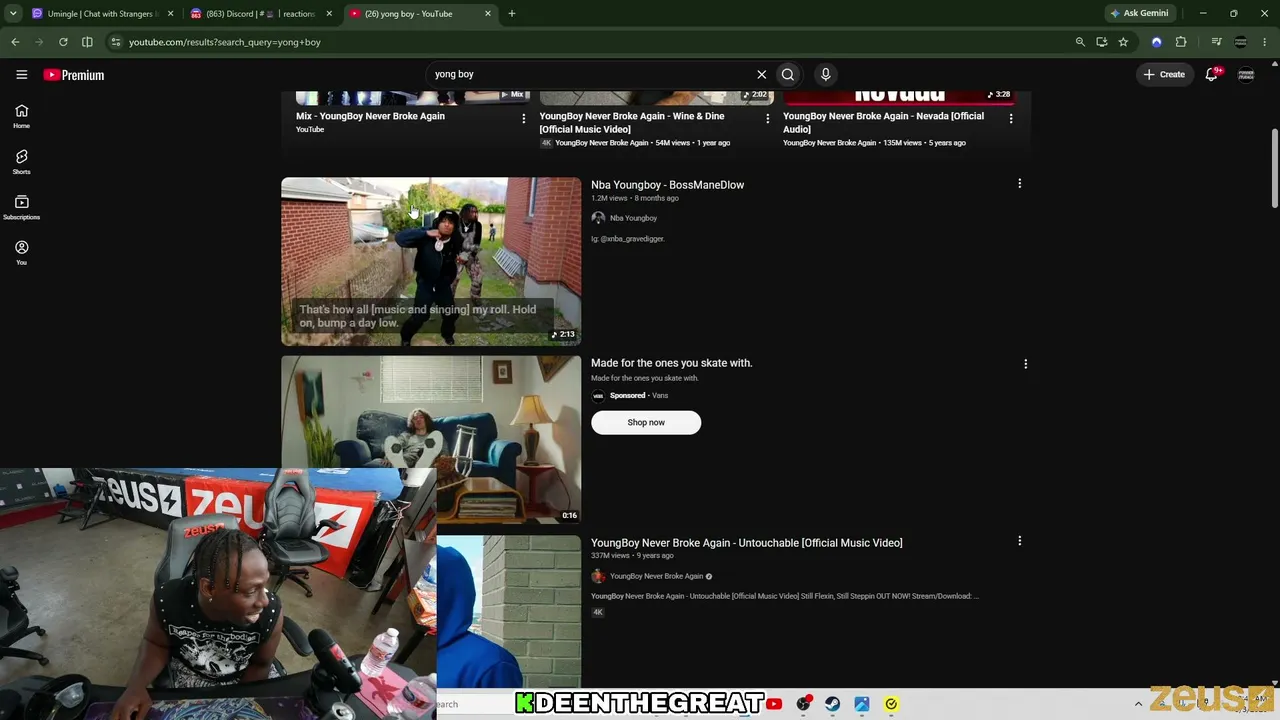Click the magnifier search button
The image size is (1280, 720).
(788, 74)
